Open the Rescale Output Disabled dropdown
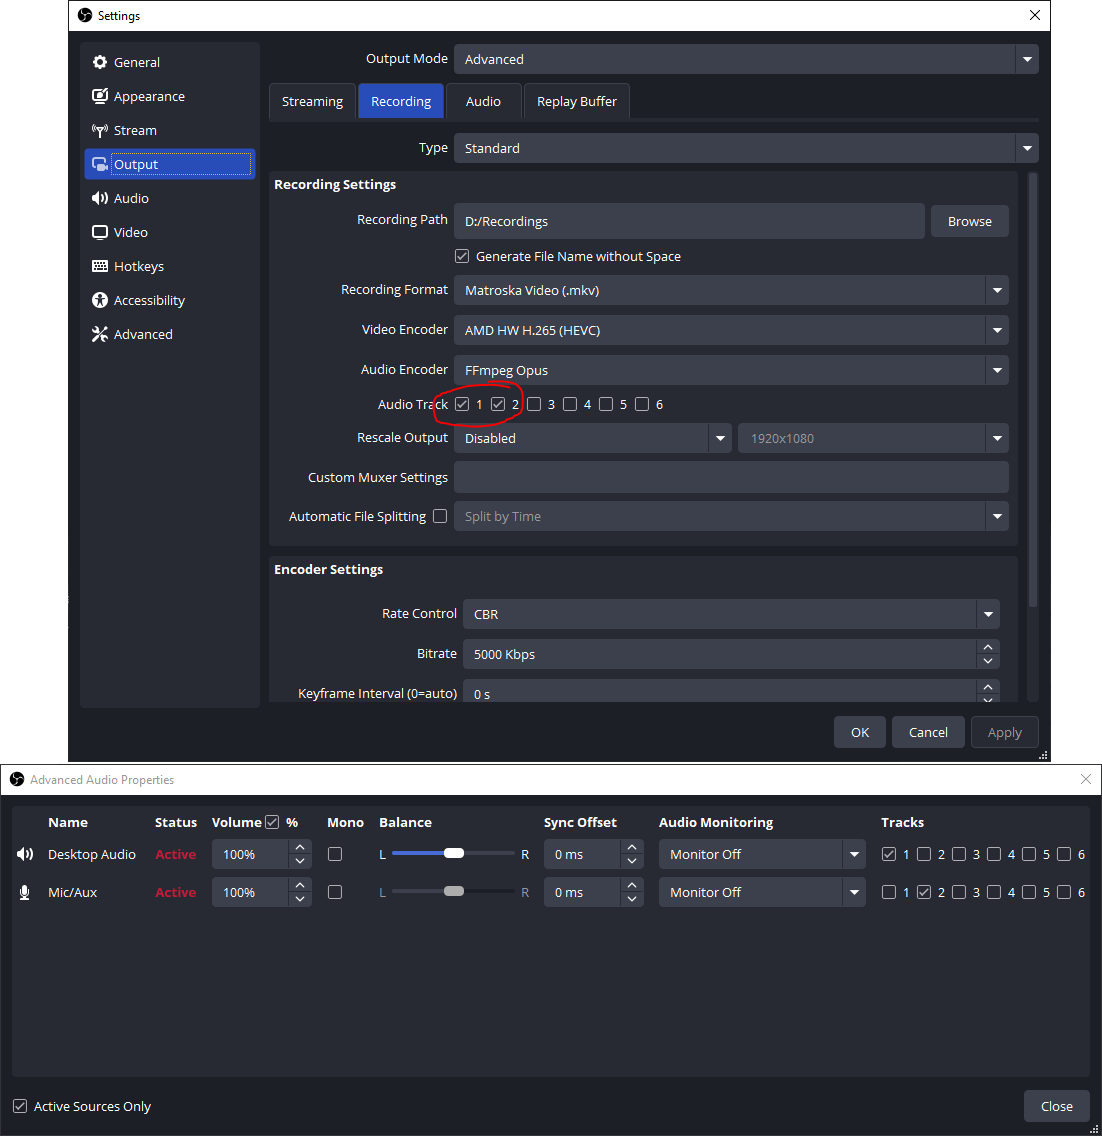 point(593,438)
